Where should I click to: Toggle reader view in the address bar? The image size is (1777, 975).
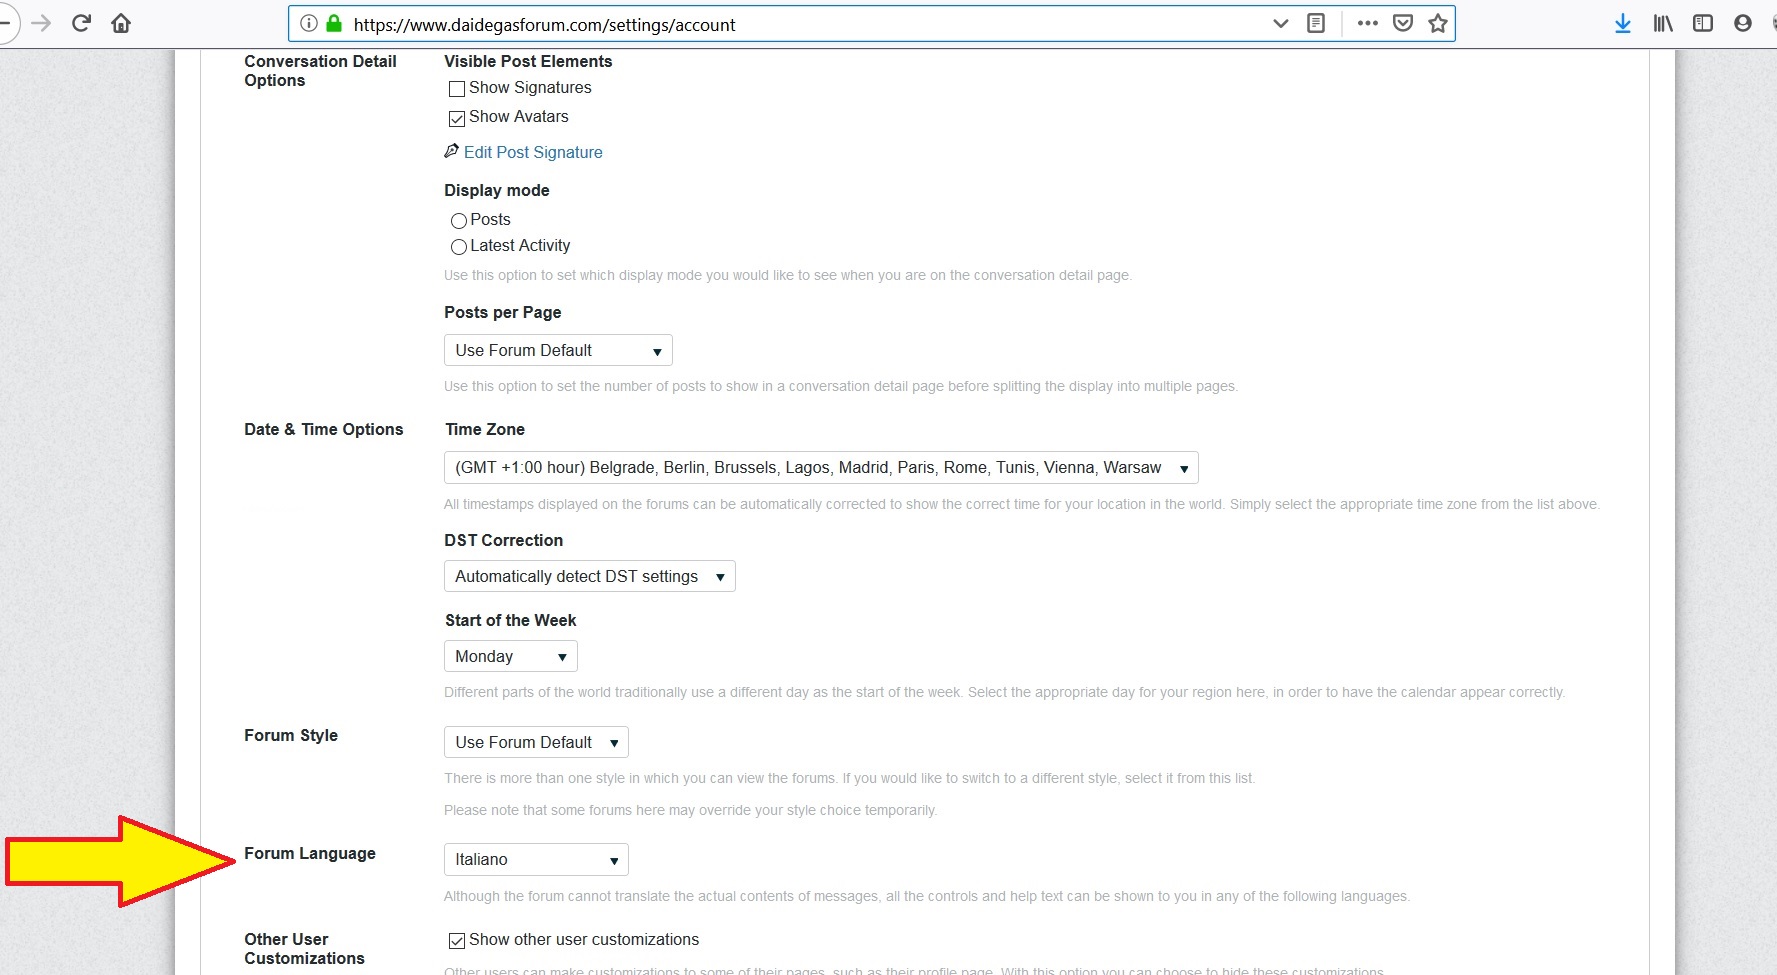1316,23
